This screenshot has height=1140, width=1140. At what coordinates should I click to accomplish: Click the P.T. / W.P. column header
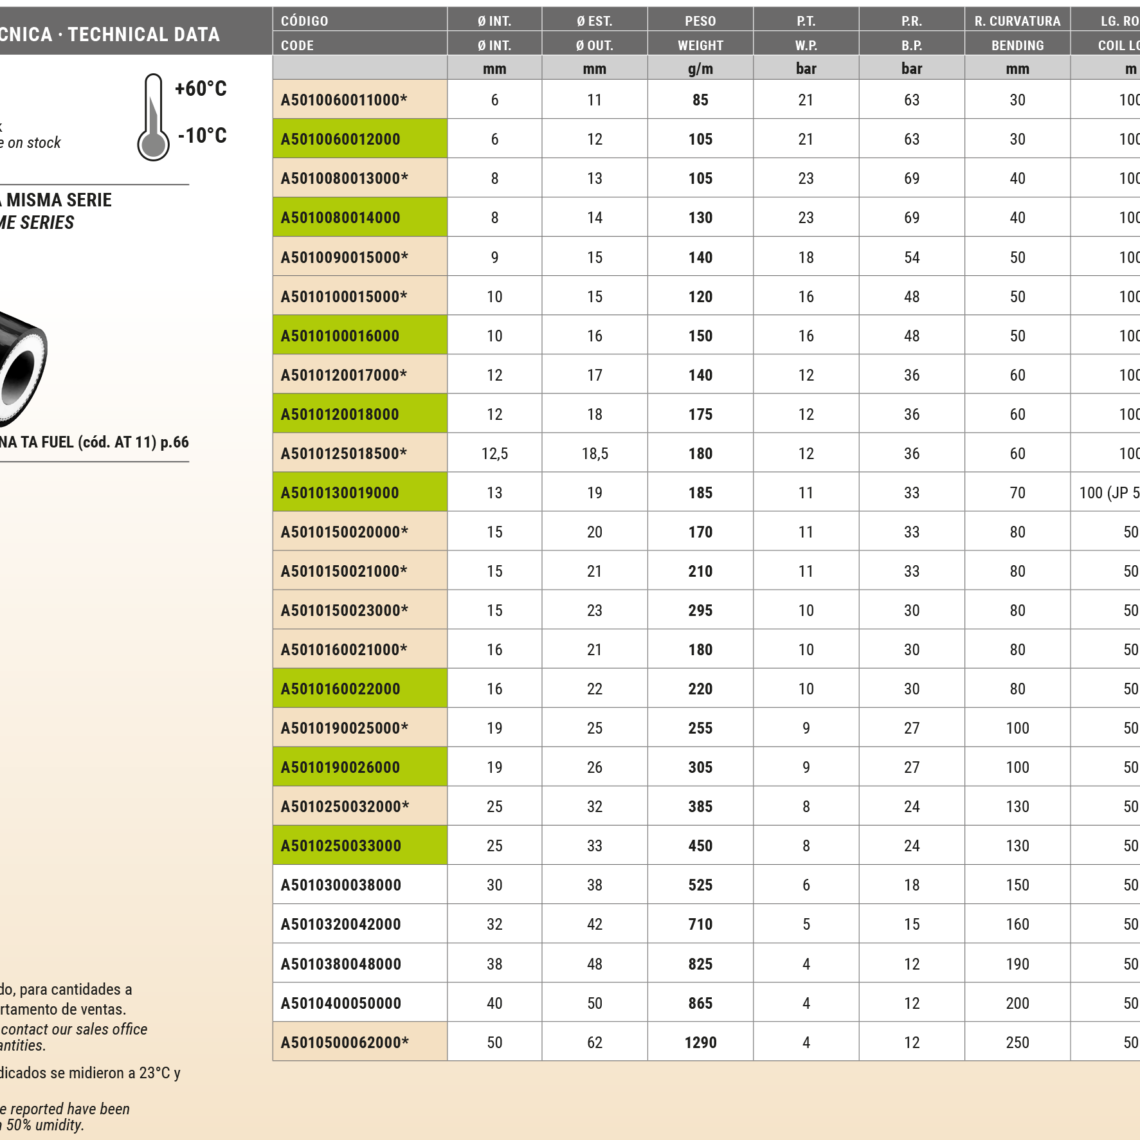tap(806, 32)
